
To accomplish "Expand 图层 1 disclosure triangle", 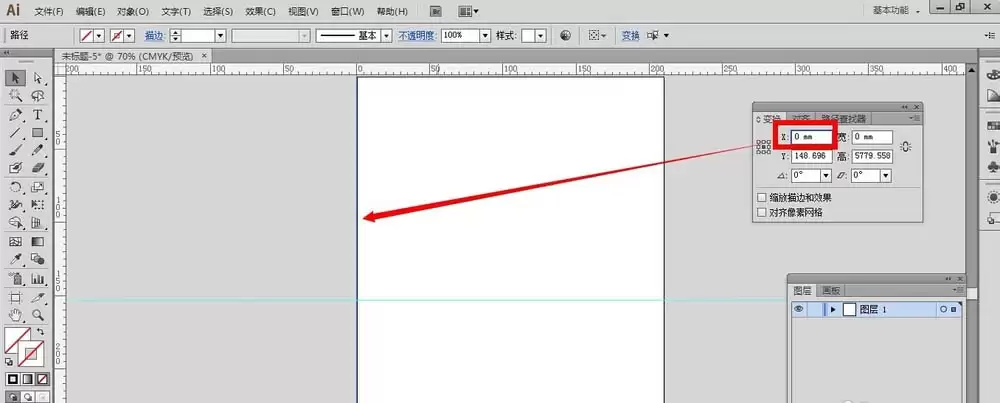I will pos(833,309).
